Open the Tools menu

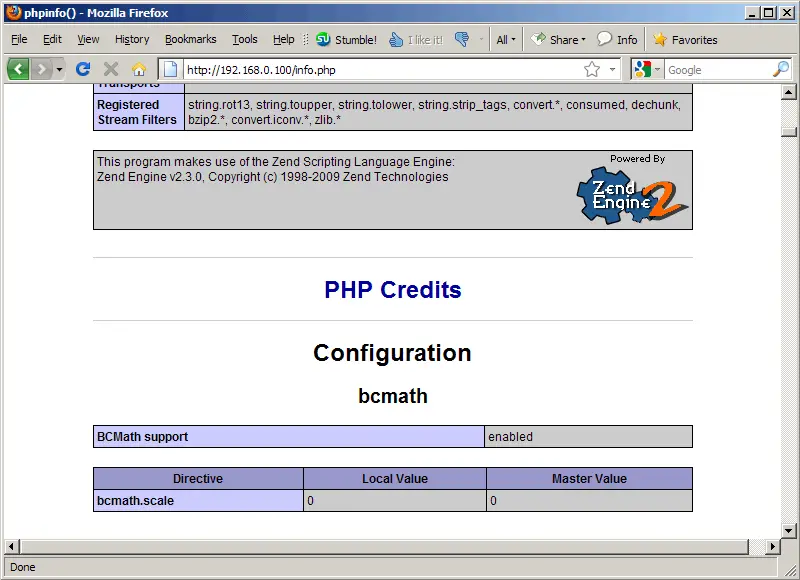point(245,39)
